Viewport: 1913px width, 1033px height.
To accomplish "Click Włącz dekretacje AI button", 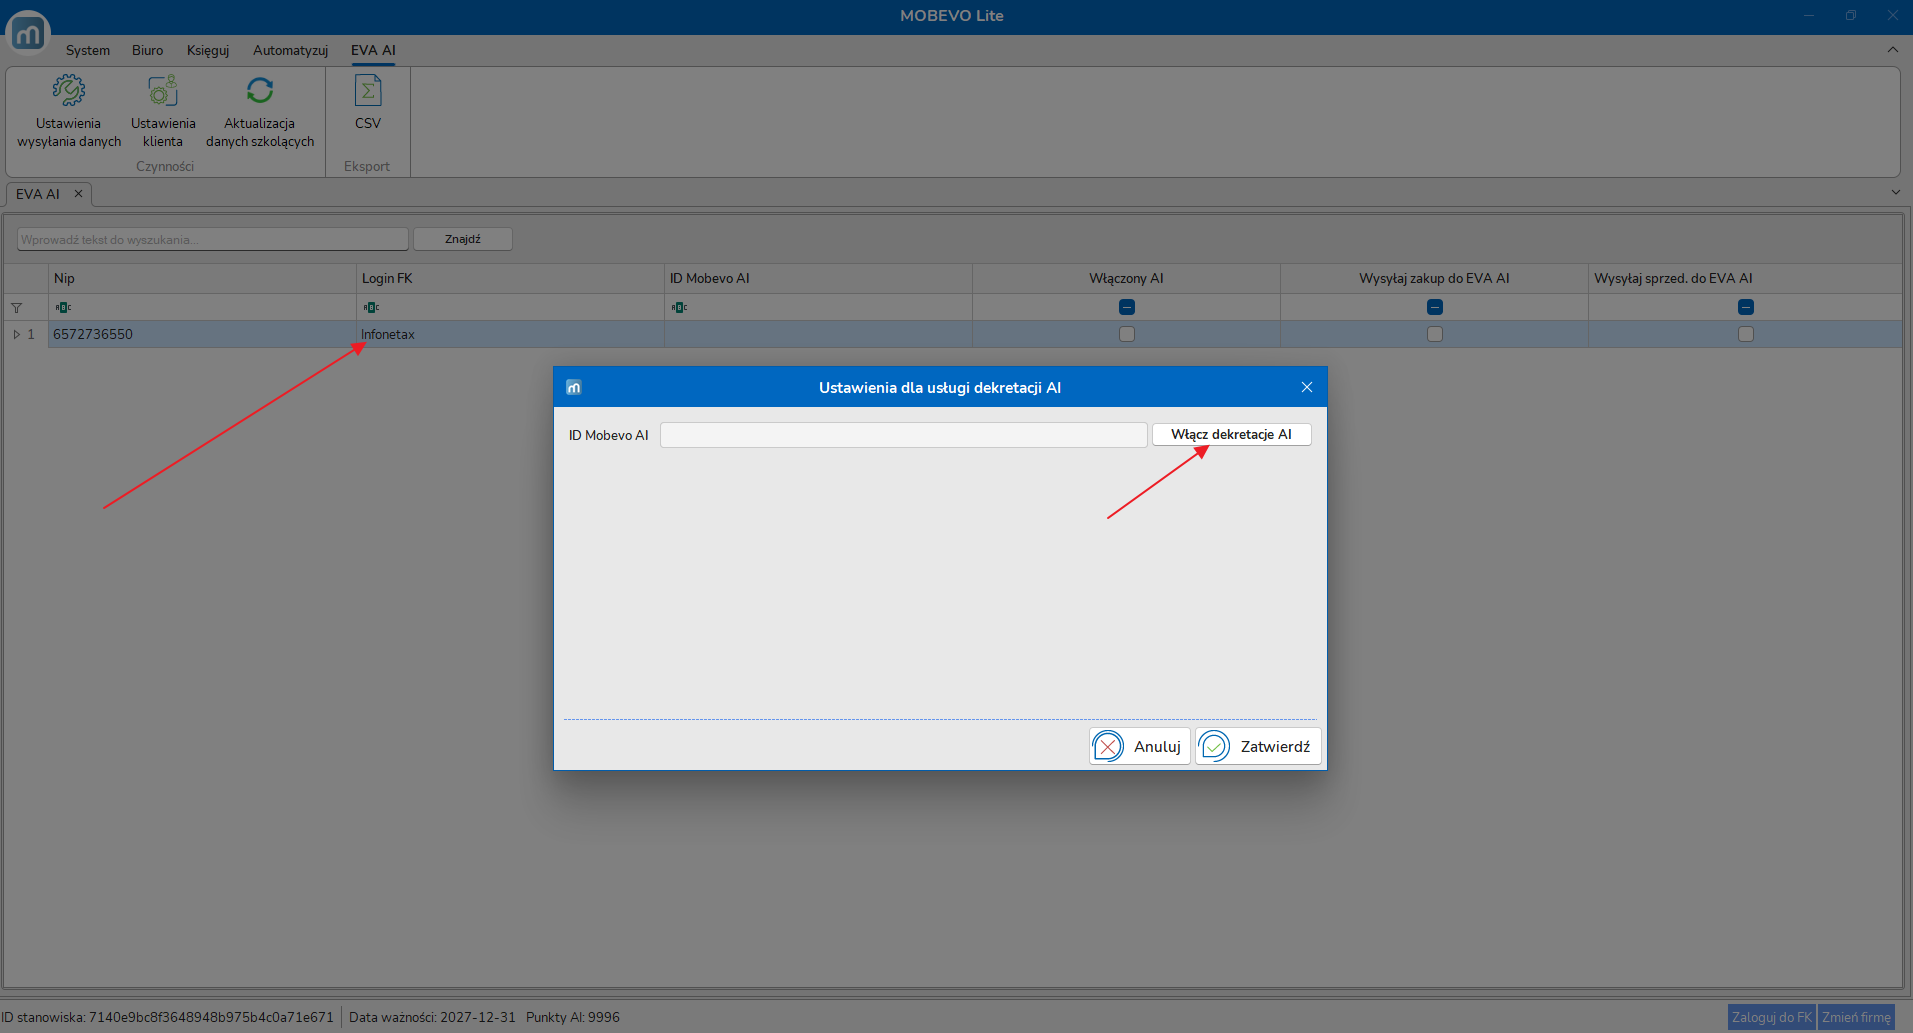I will (1232, 434).
